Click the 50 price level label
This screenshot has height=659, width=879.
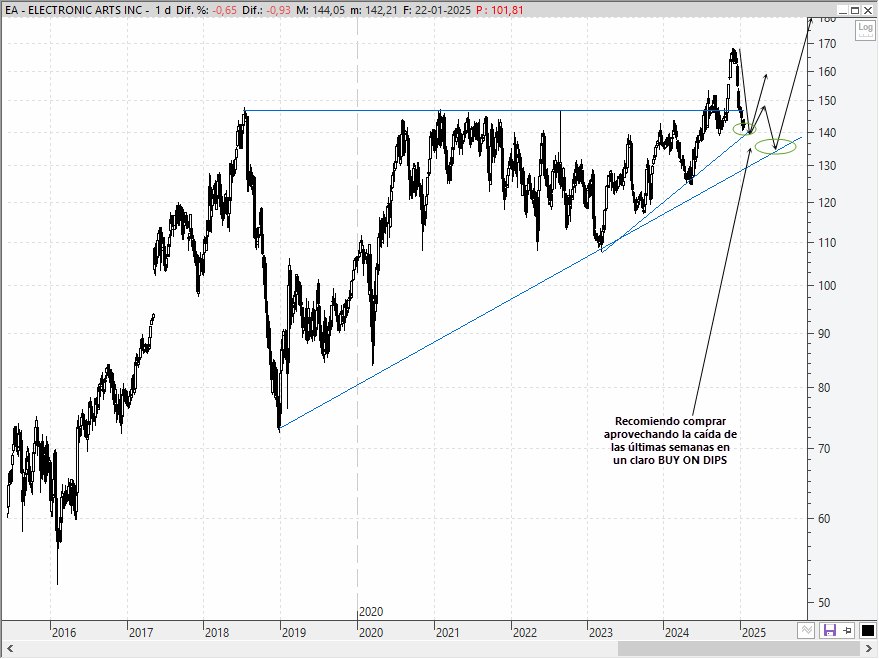coord(824,603)
